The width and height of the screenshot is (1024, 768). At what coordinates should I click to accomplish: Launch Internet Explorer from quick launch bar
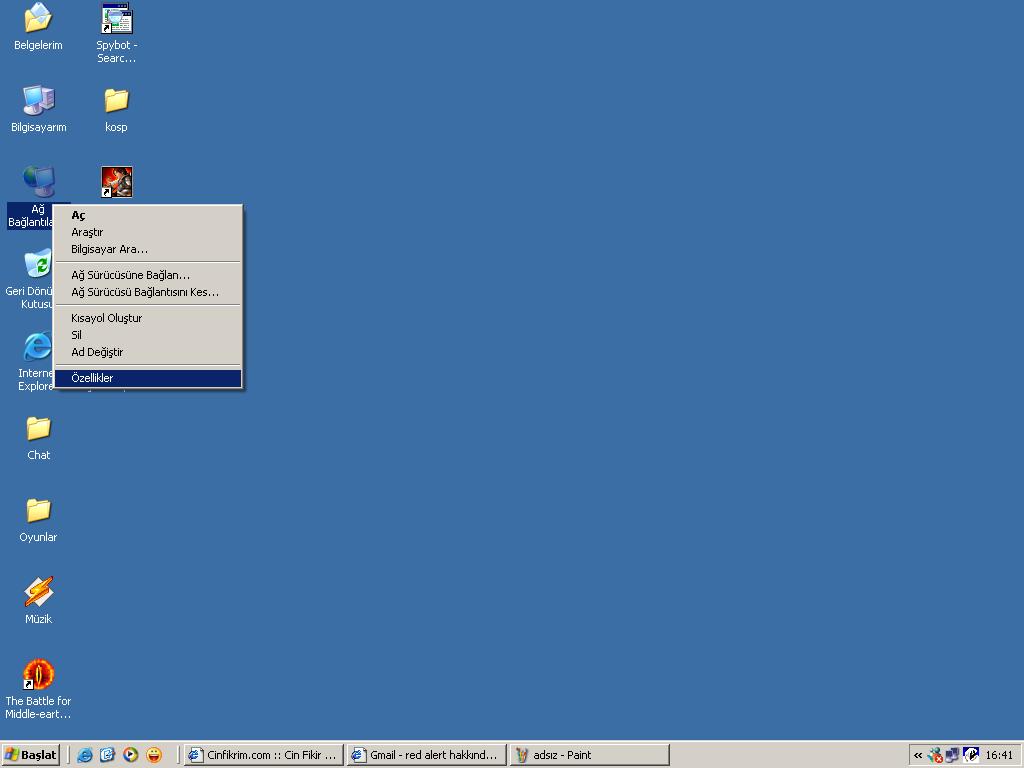pos(85,755)
